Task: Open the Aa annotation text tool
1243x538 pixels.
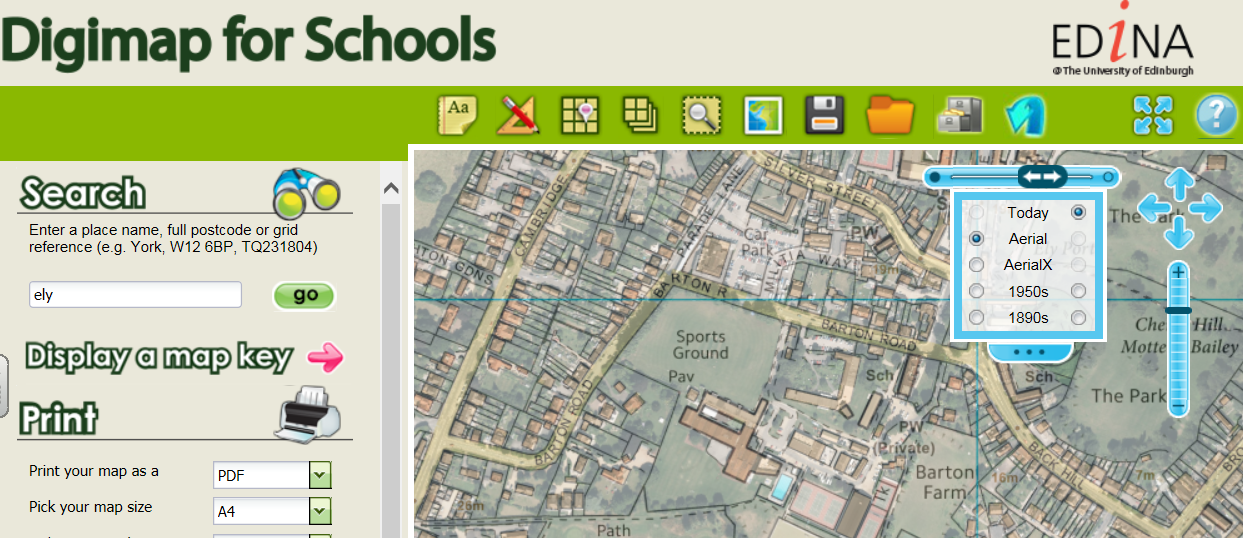Action: point(458,114)
